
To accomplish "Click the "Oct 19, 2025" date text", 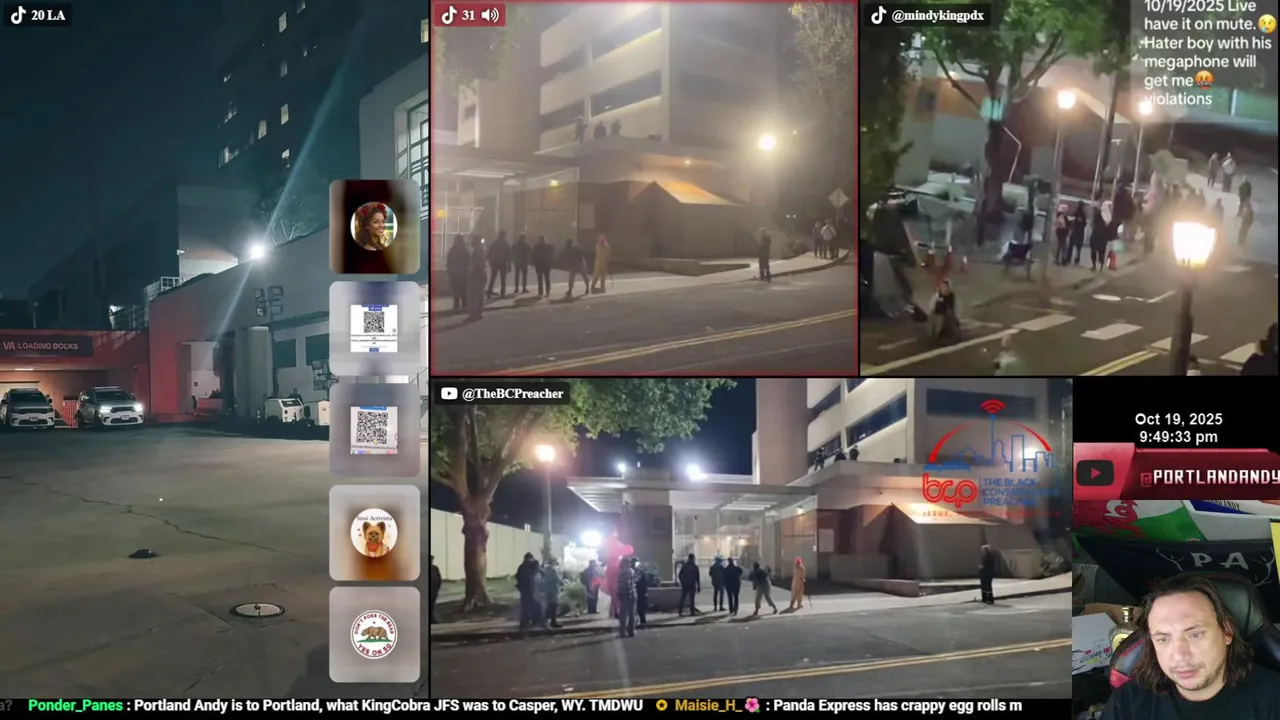I will (x=1178, y=419).
